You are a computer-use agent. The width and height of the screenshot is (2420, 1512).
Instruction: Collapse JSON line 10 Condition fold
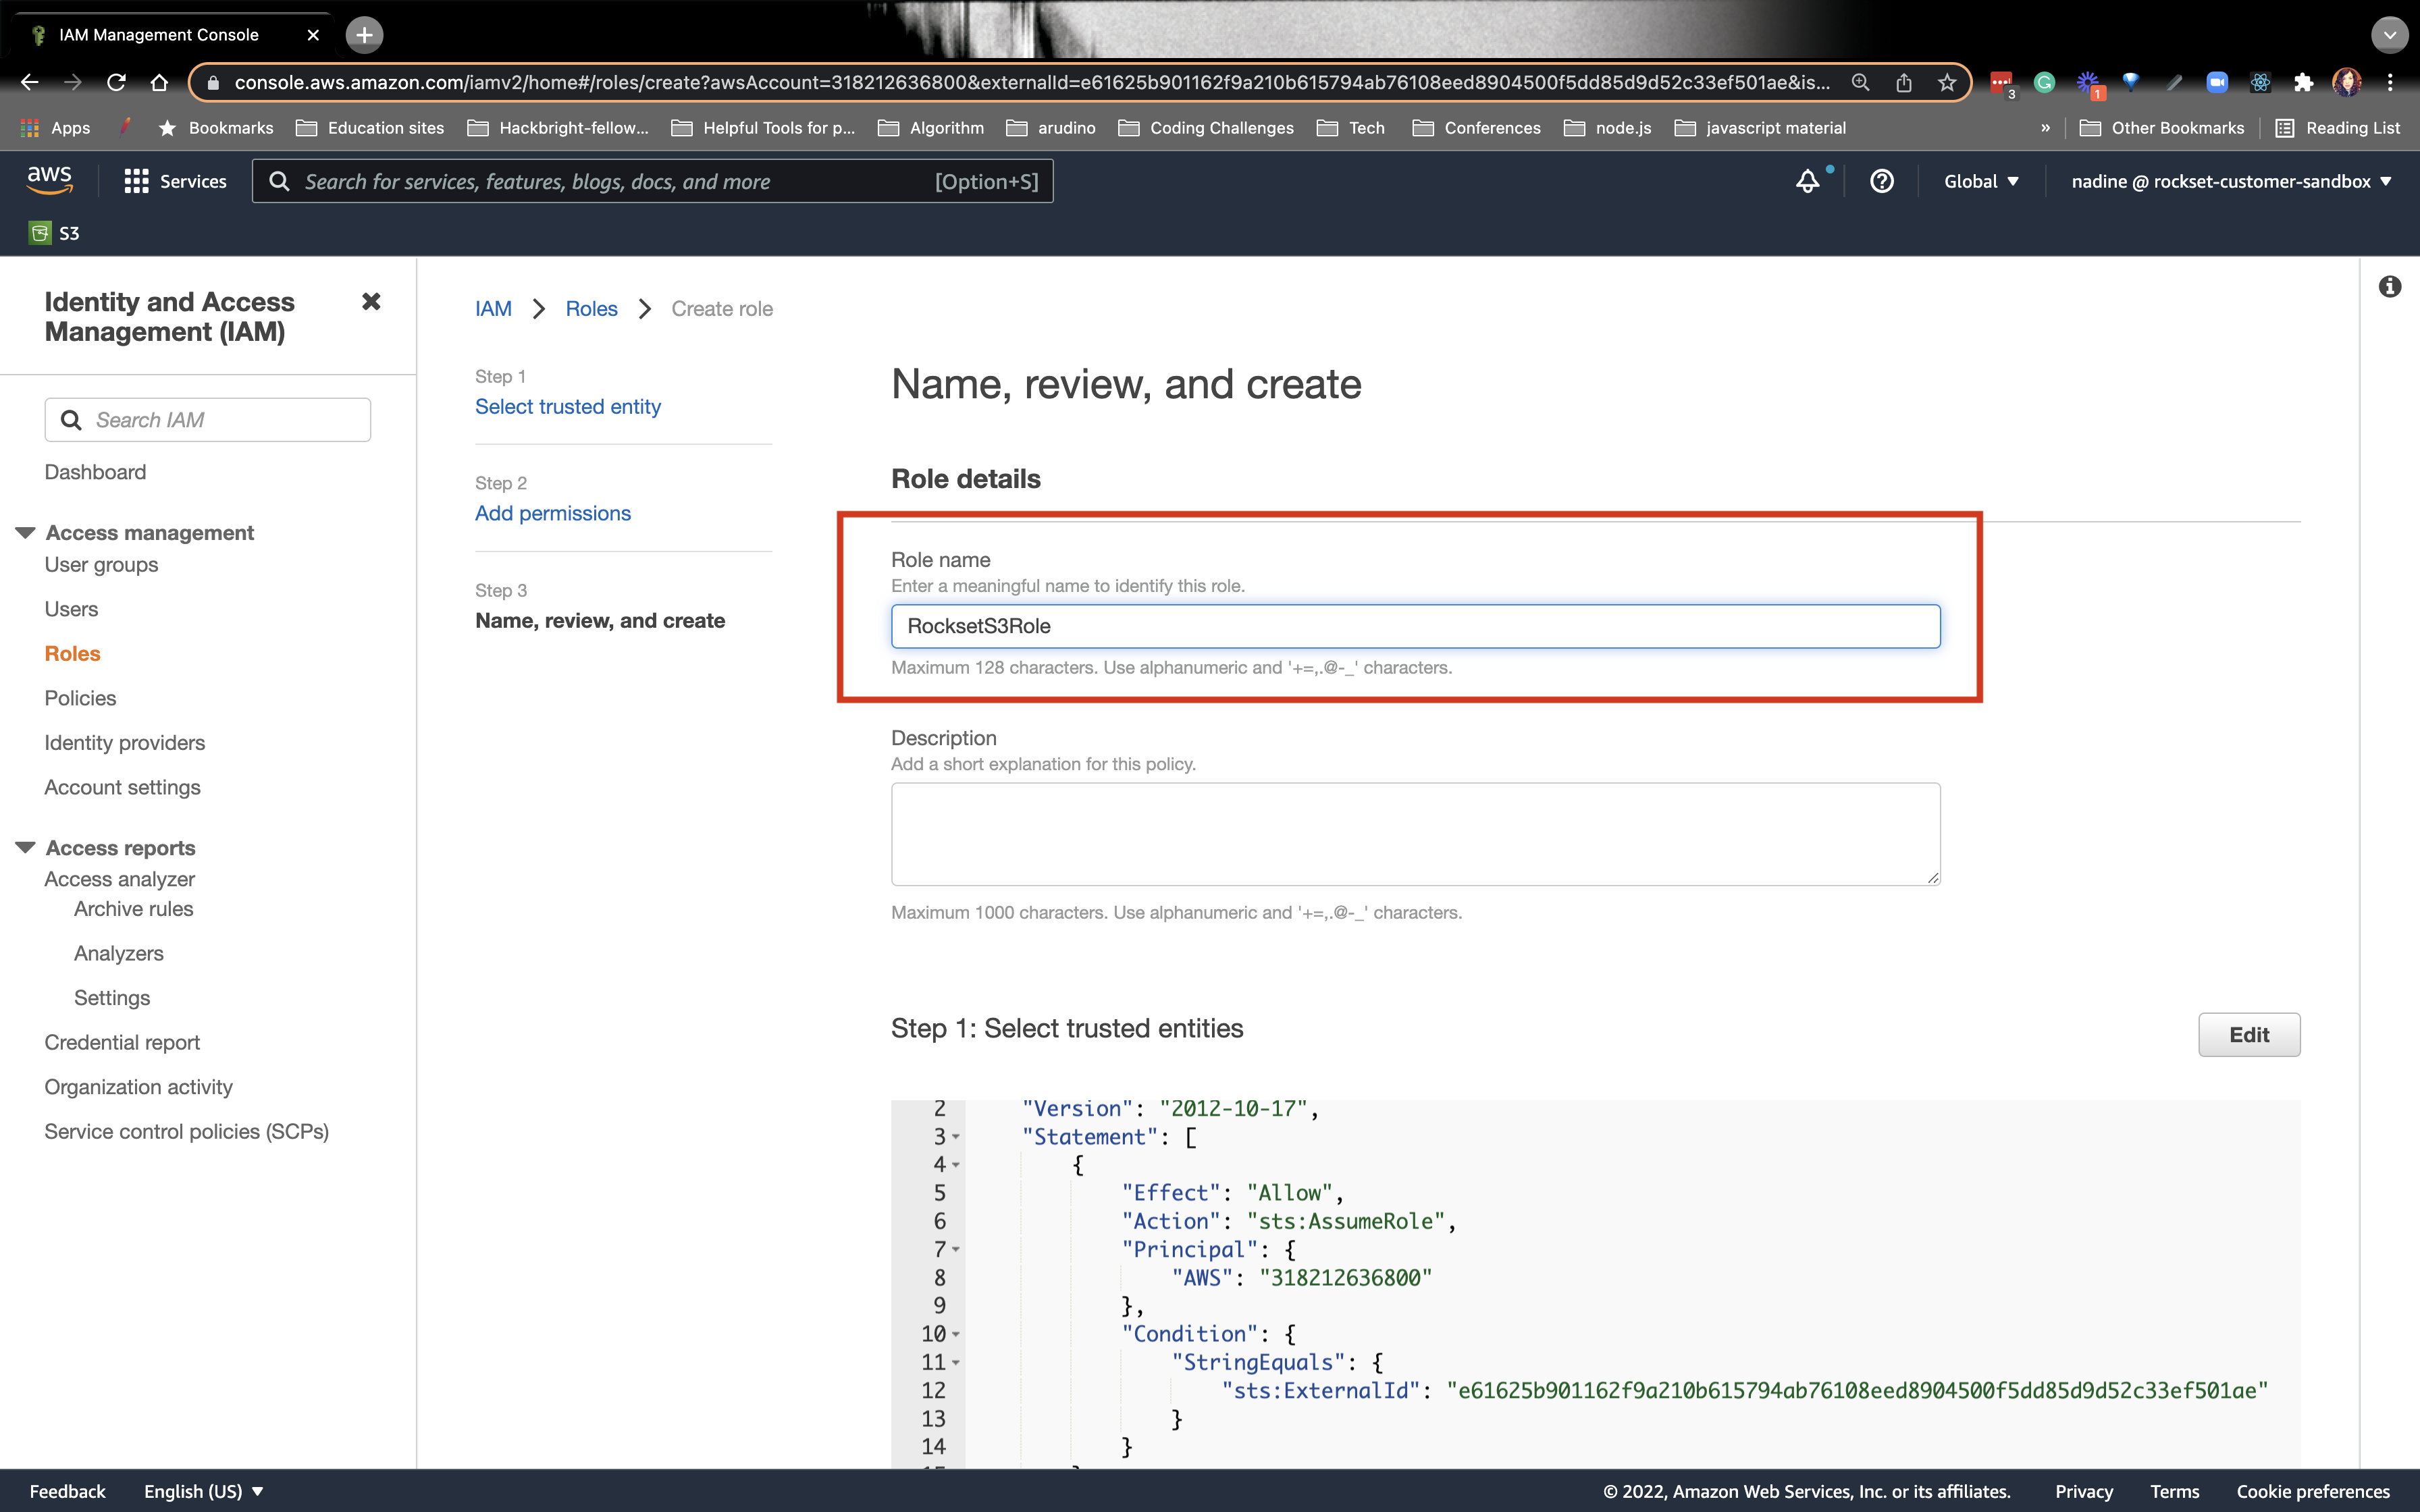pyautogui.click(x=956, y=1334)
